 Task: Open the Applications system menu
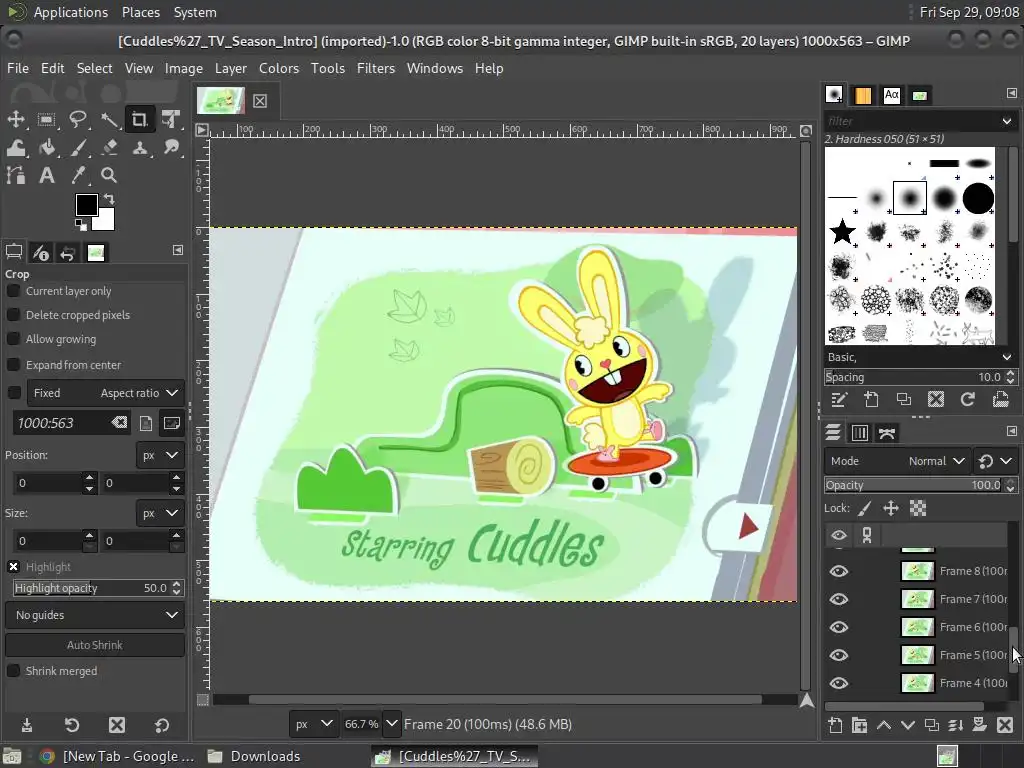tap(71, 12)
